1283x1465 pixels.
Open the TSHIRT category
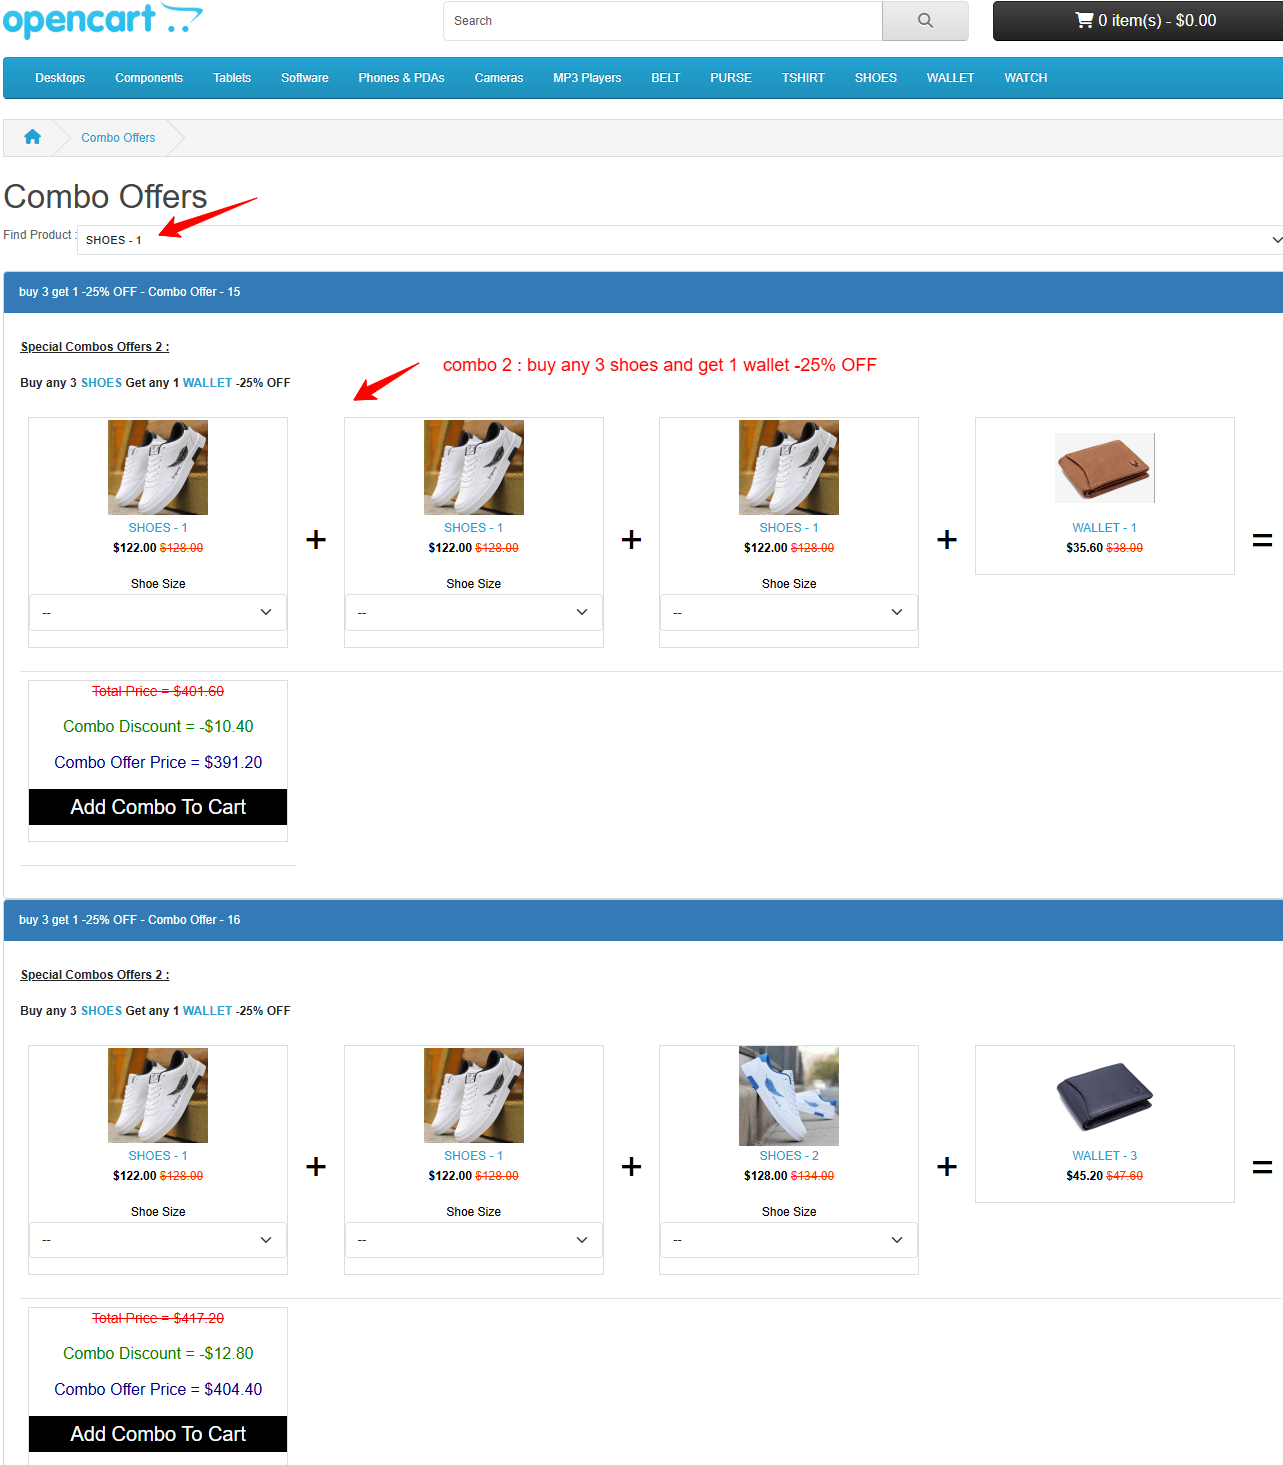pyautogui.click(x=803, y=78)
